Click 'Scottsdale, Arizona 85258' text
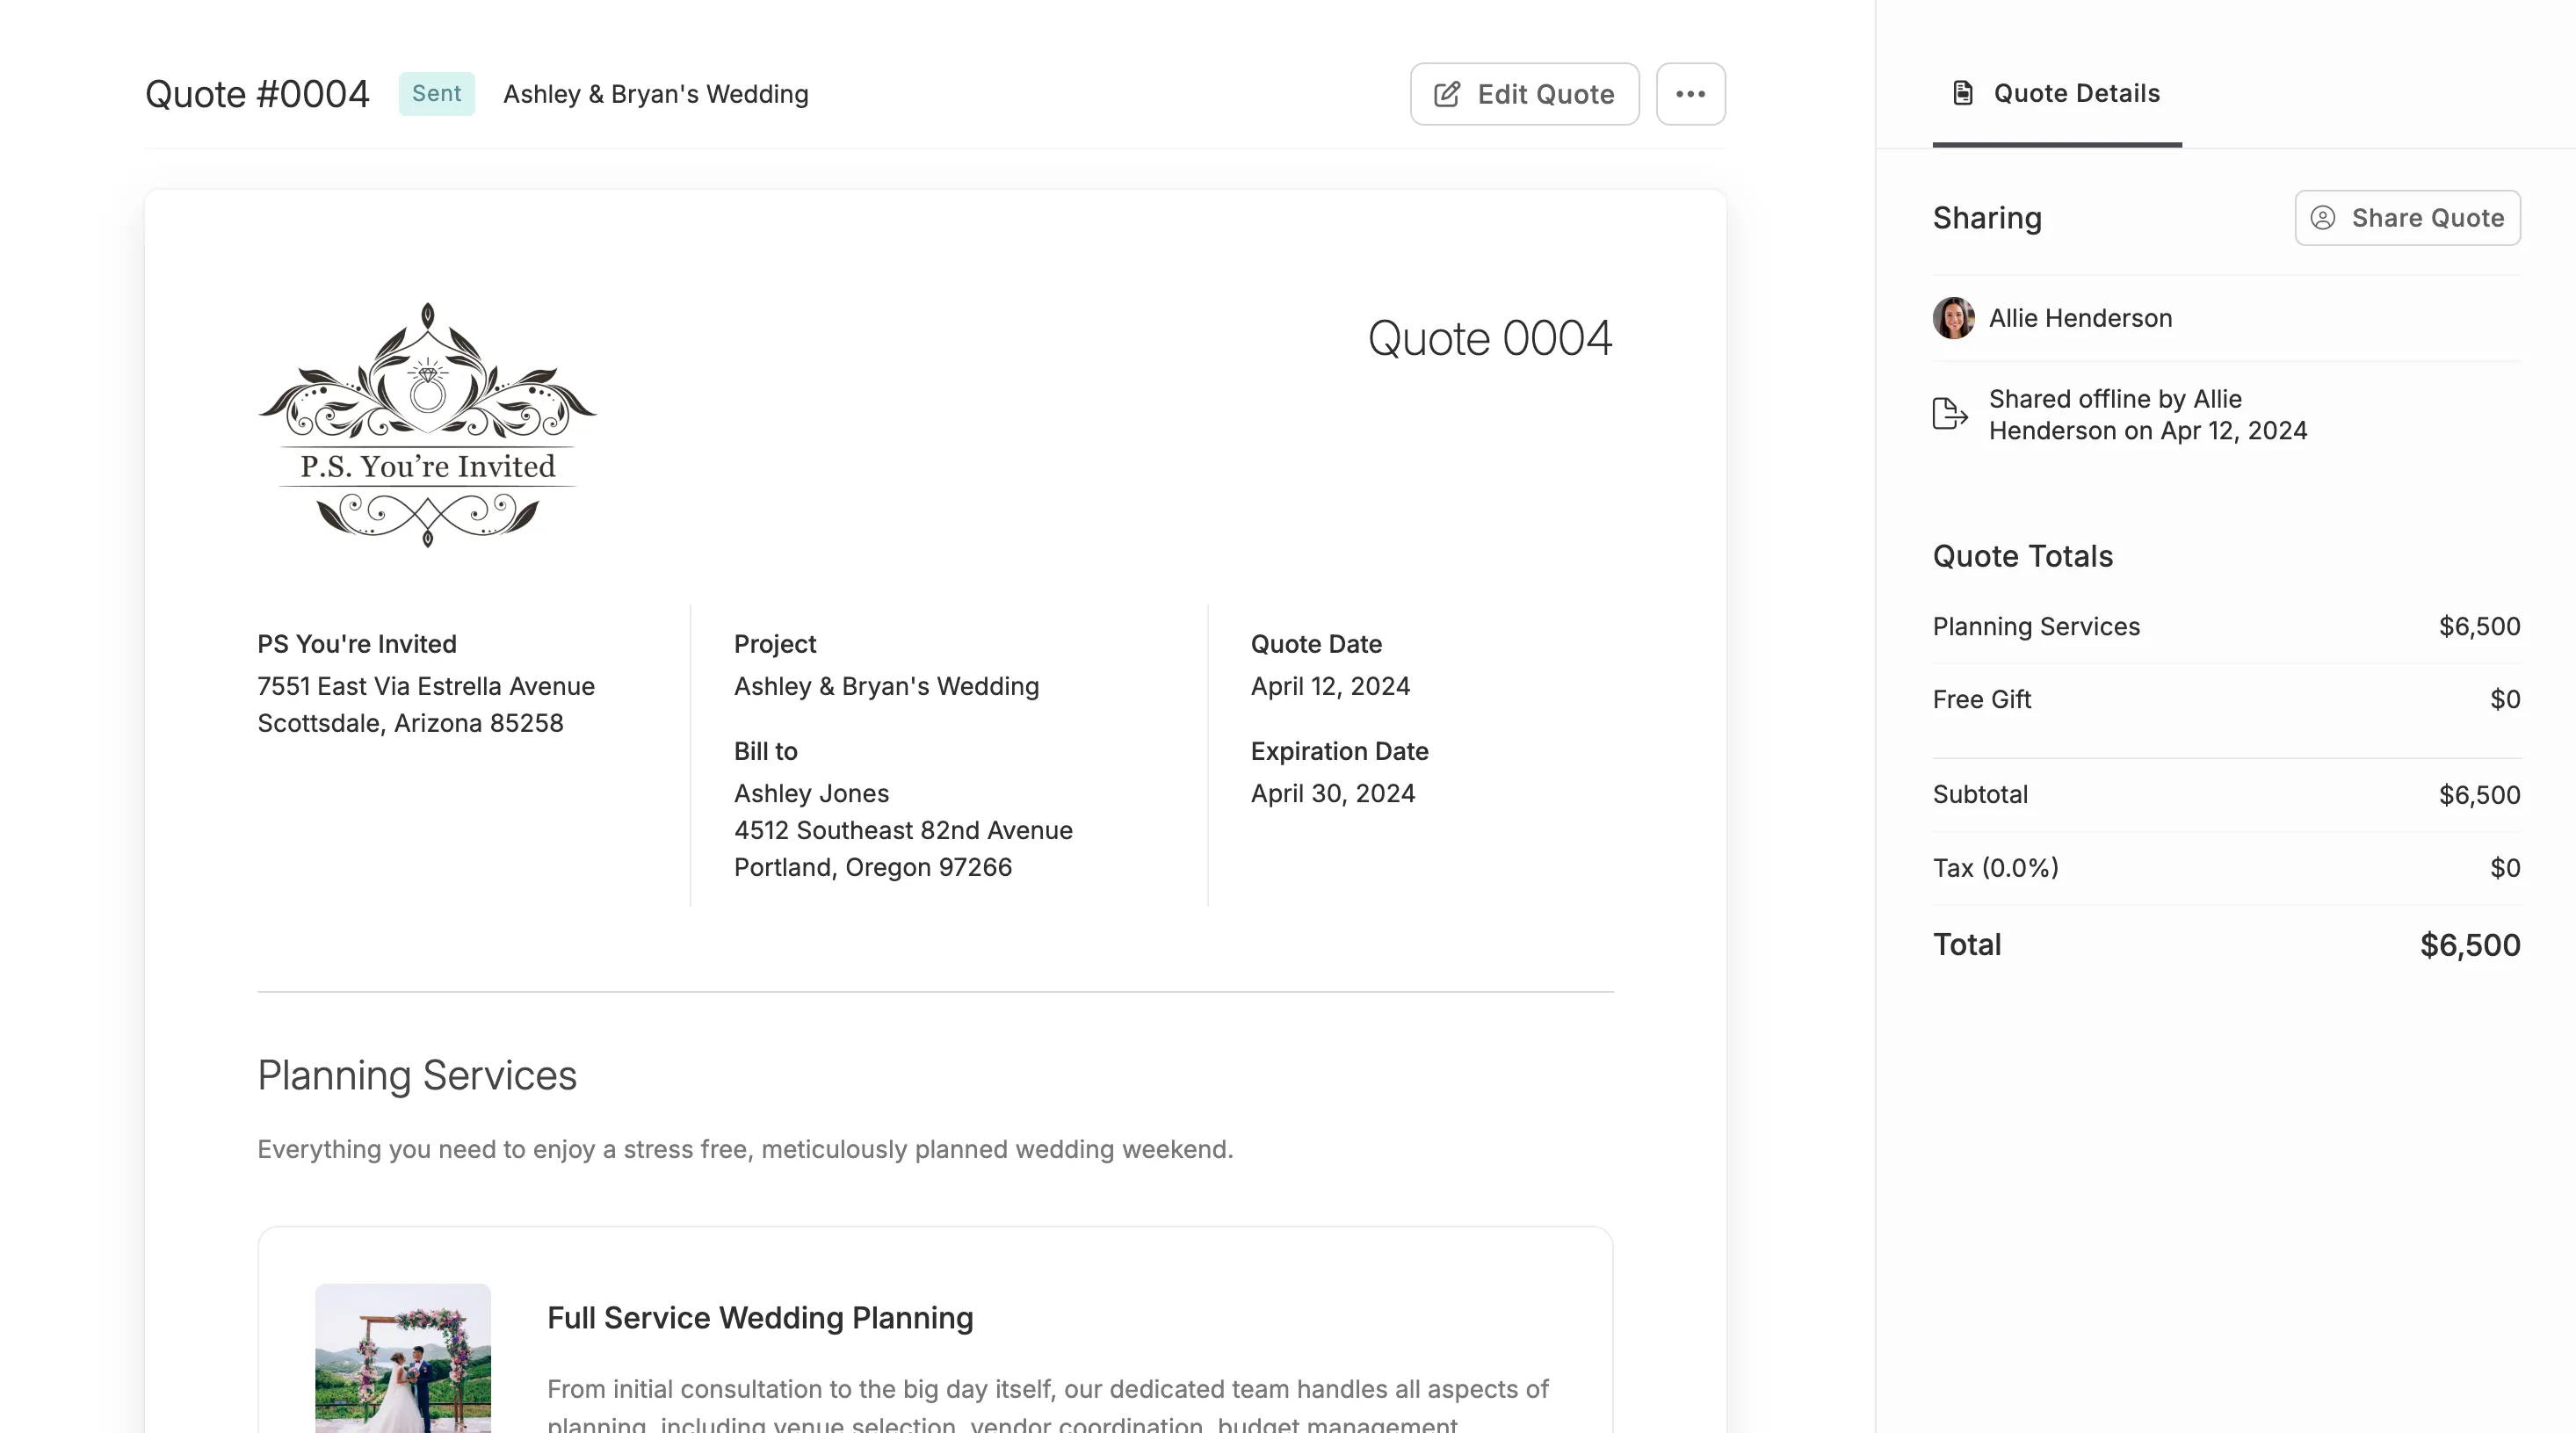The image size is (2576, 1433). coord(410,723)
